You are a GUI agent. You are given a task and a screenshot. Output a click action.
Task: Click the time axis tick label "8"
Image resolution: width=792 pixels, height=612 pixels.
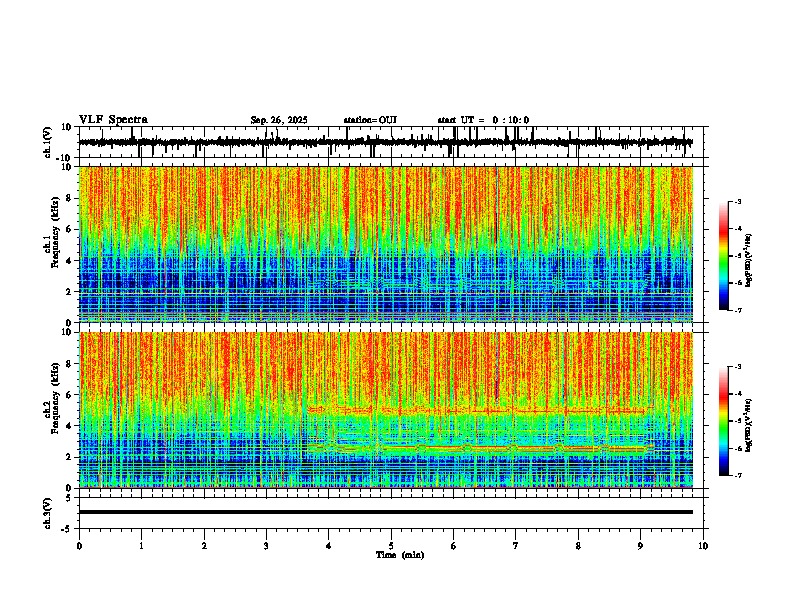pyautogui.click(x=578, y=546)
